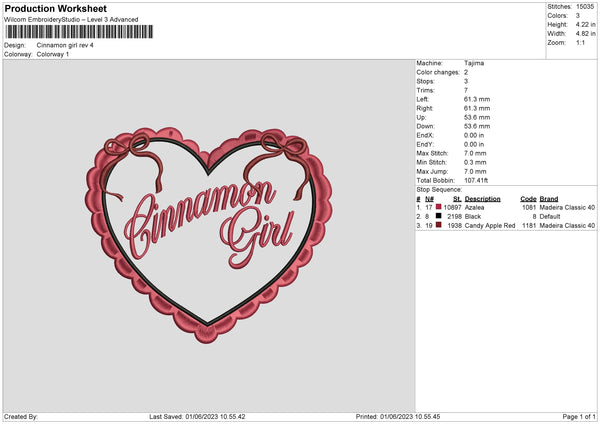The width and height of the screenshot is (600, 424).
Task: Click the Width value 4.82 in
Action: [x=585, y=34]
